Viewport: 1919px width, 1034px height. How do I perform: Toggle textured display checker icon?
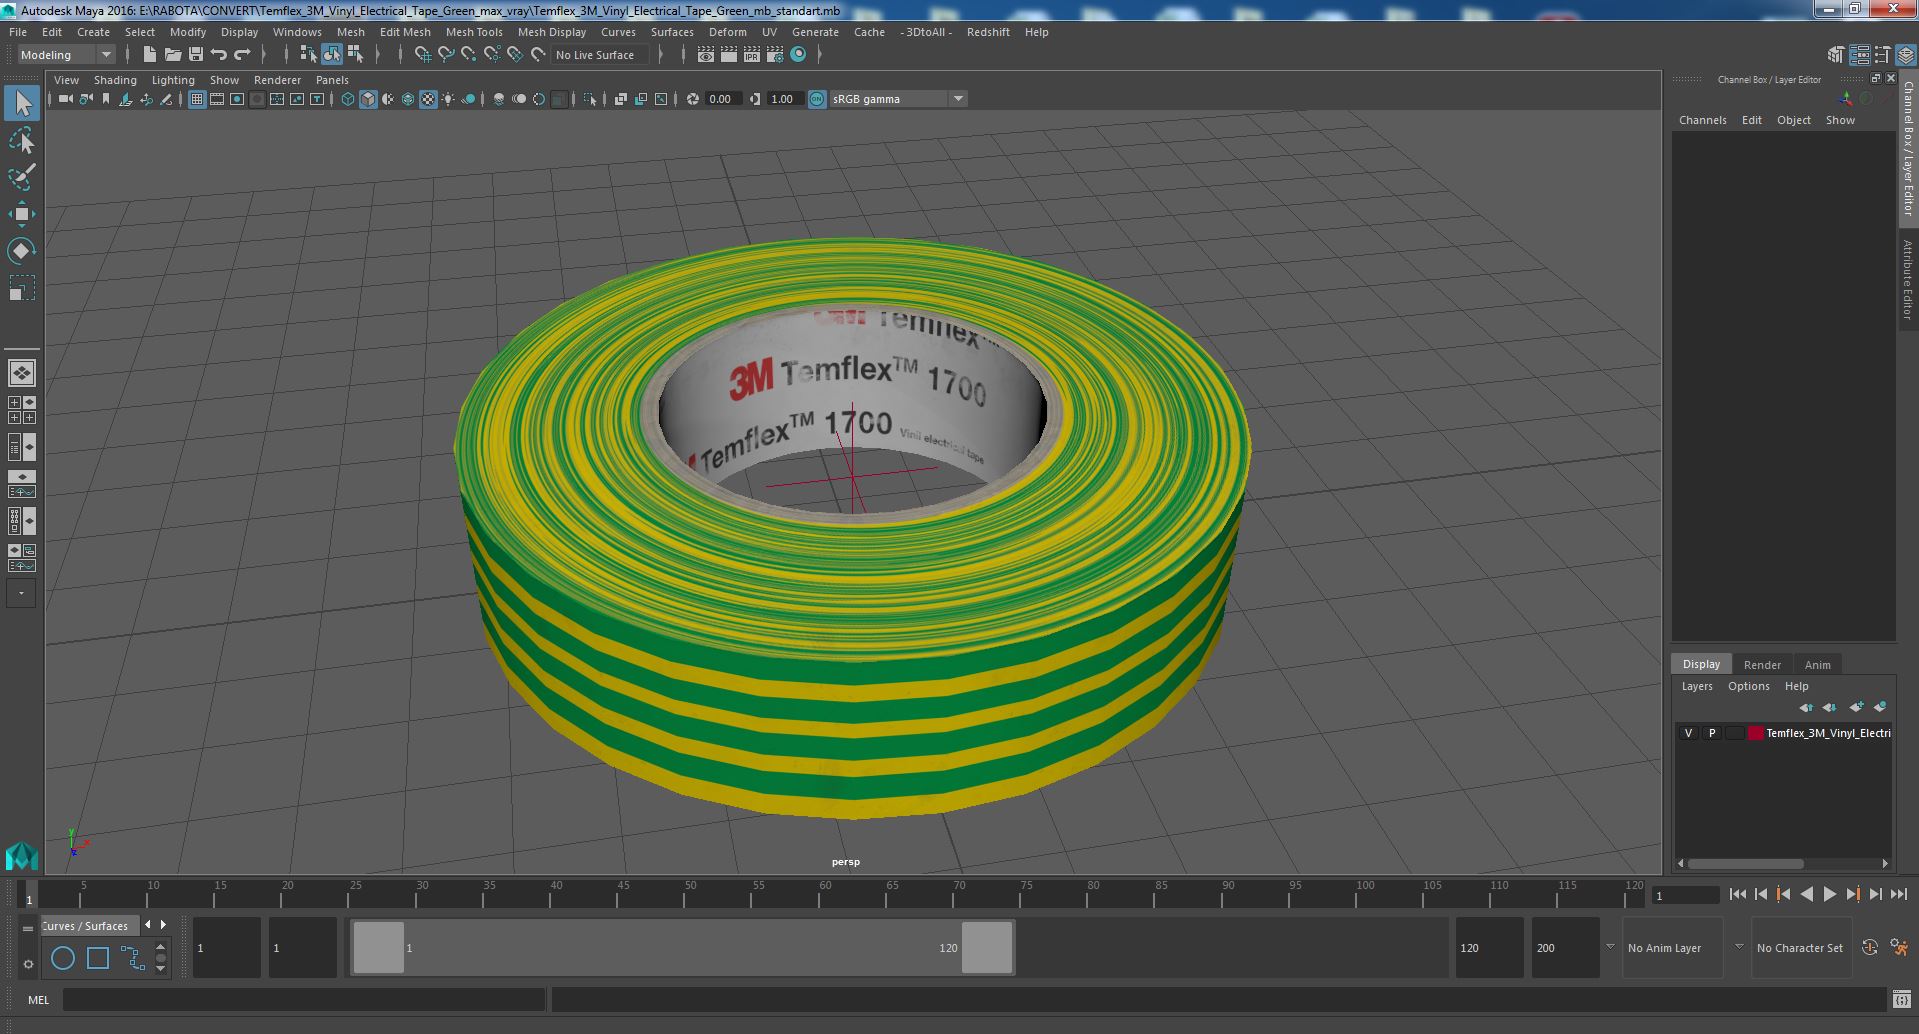[428, 99]
